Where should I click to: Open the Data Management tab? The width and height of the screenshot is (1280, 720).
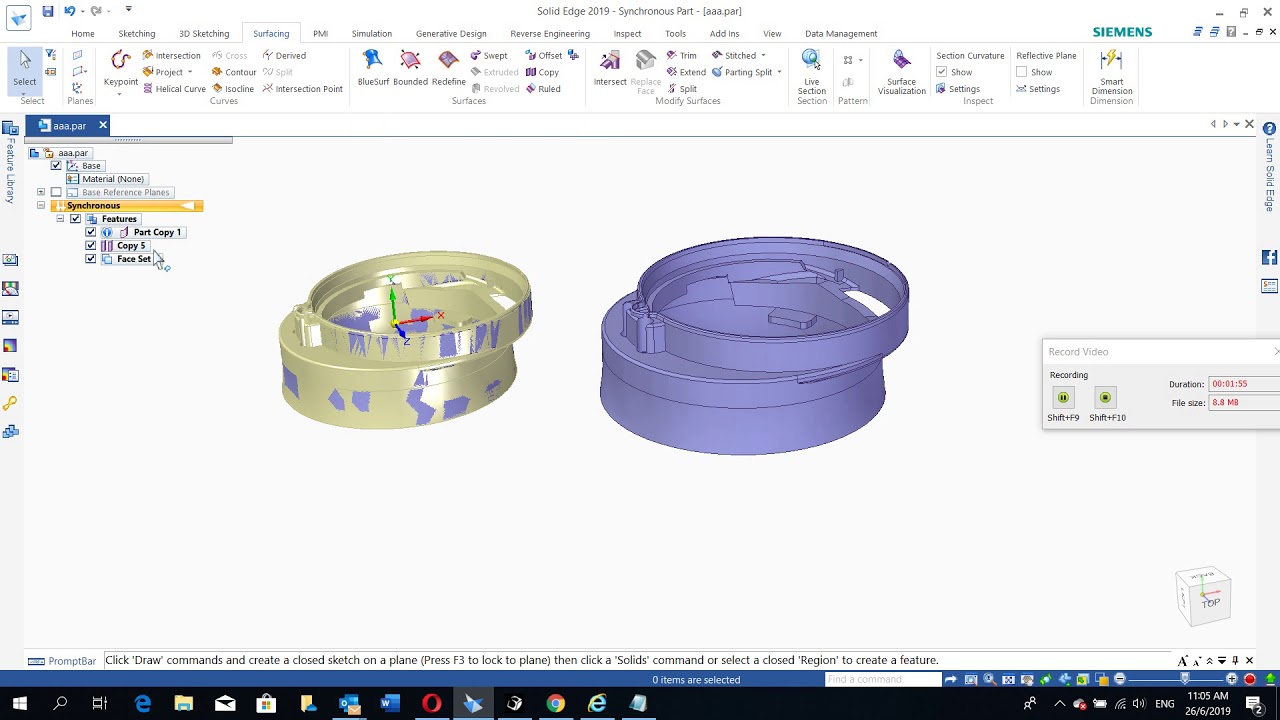(x=841, y=33)
